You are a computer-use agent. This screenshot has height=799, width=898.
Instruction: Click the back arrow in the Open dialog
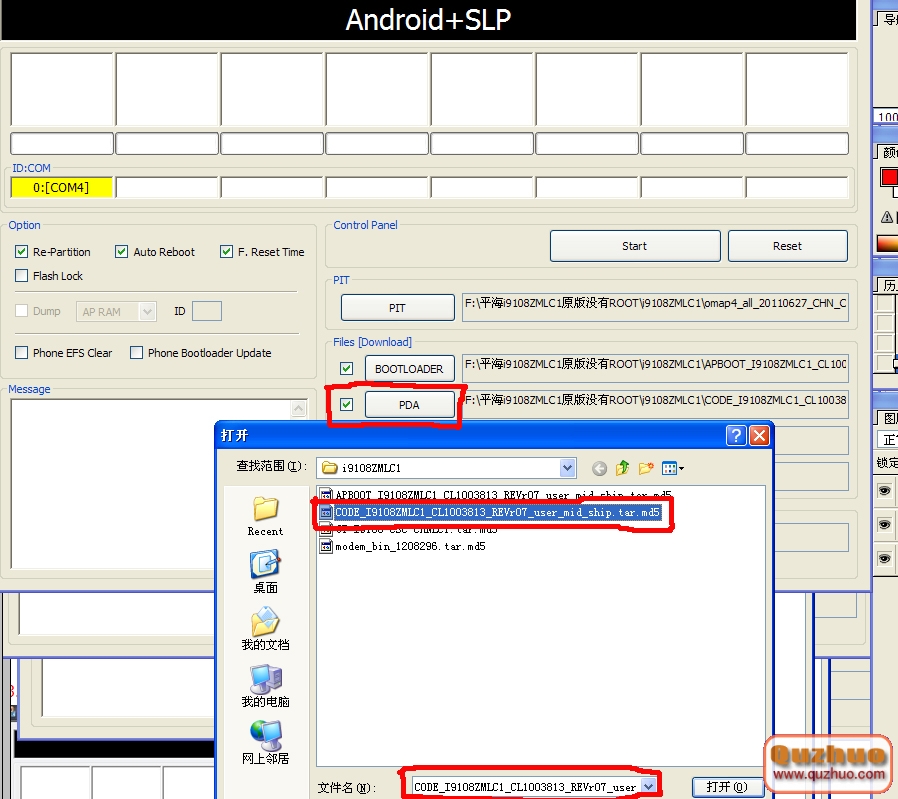[x=599, y=469]
